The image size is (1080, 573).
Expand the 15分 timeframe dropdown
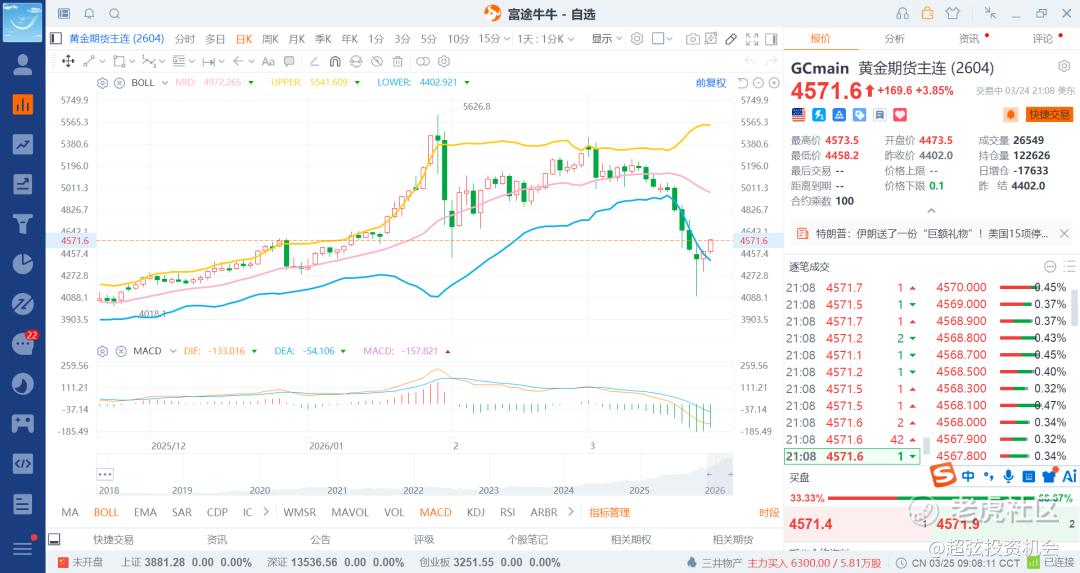[489, 39]
